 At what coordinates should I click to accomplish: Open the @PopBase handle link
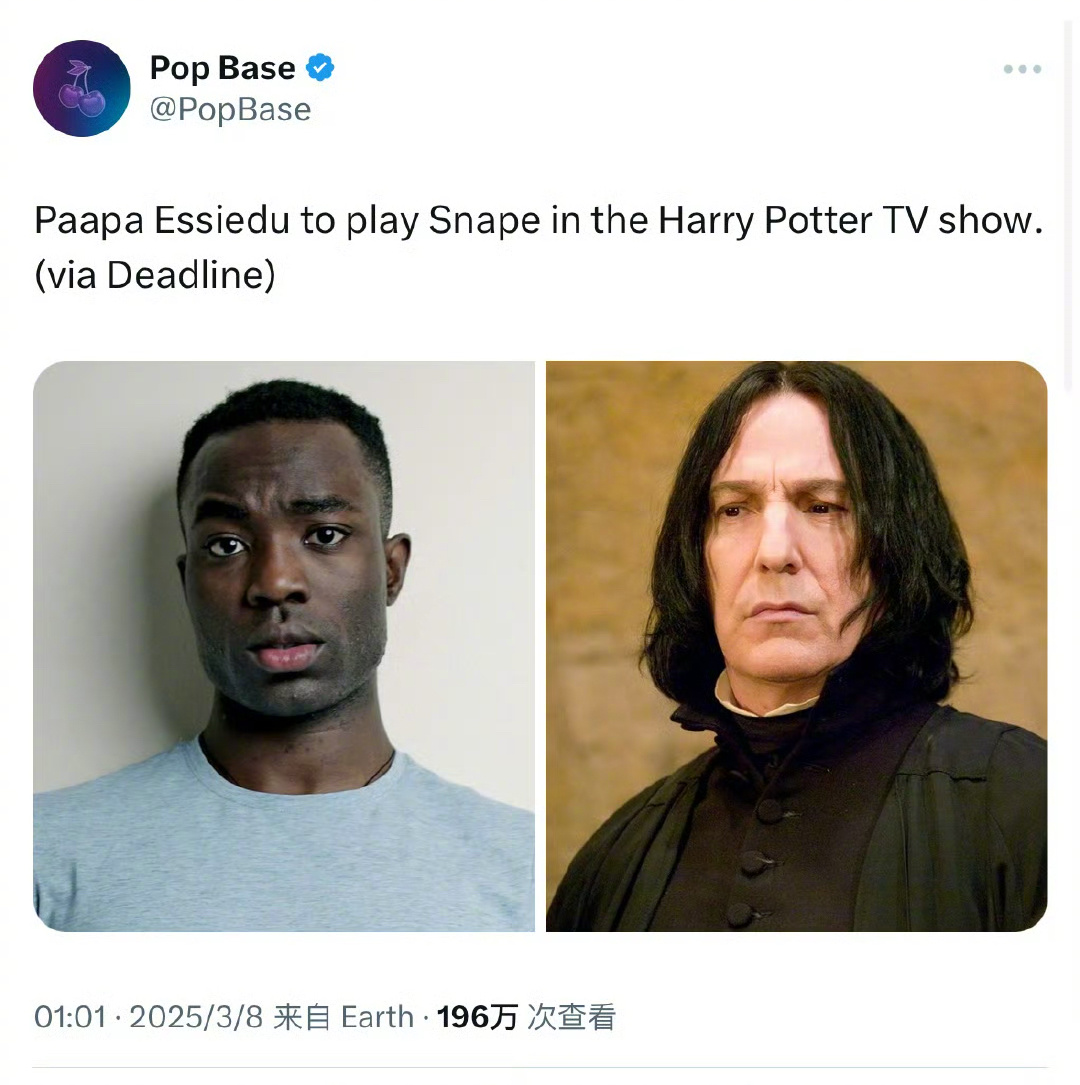pos(230,109)
